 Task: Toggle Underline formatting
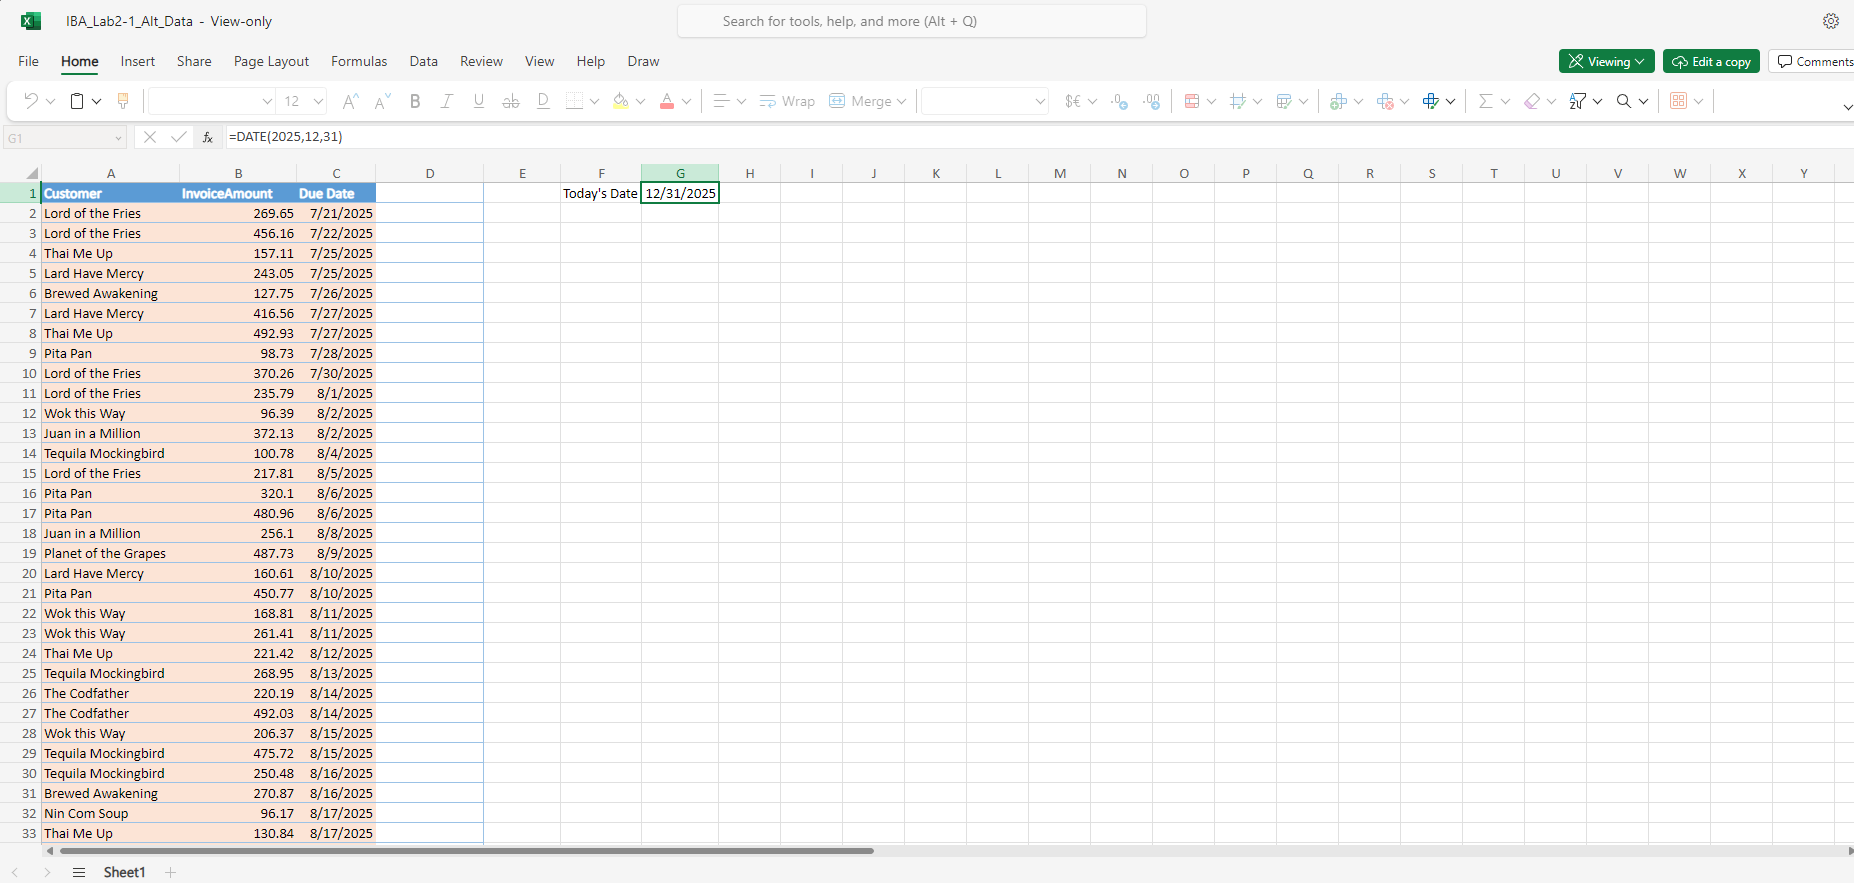[x=479, y=101]
